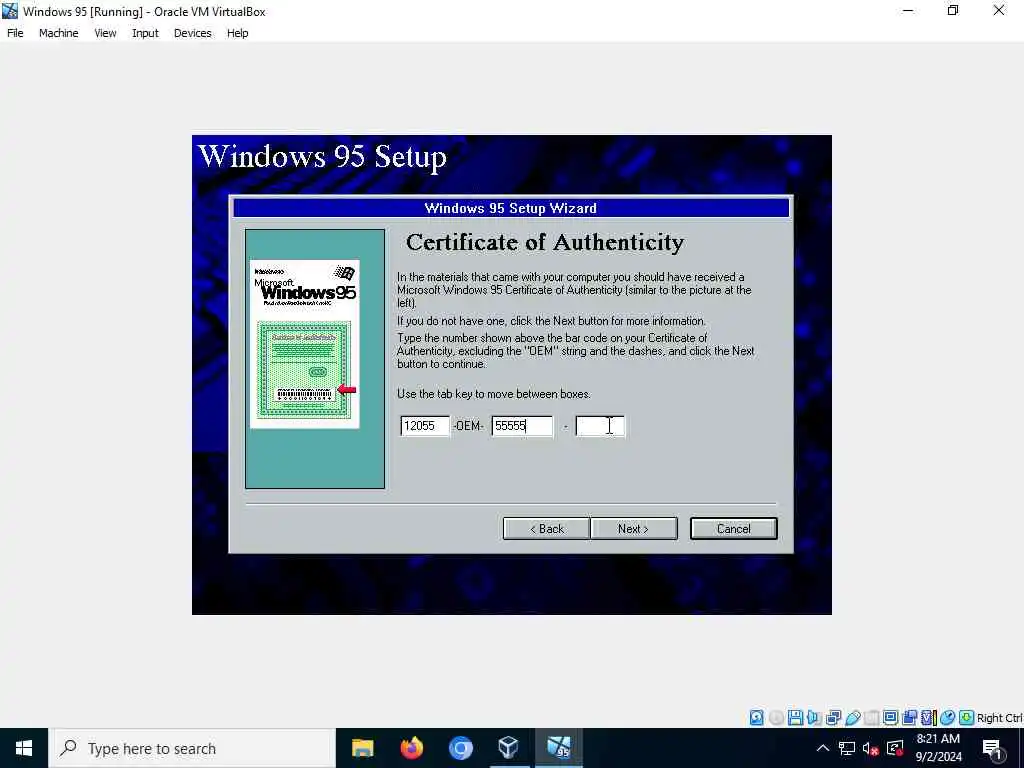This screenshot has width=1024, height=768.
Task: Click the Back button in Setup Wizard
Action: pyautogui.click(x=547, y=528)
